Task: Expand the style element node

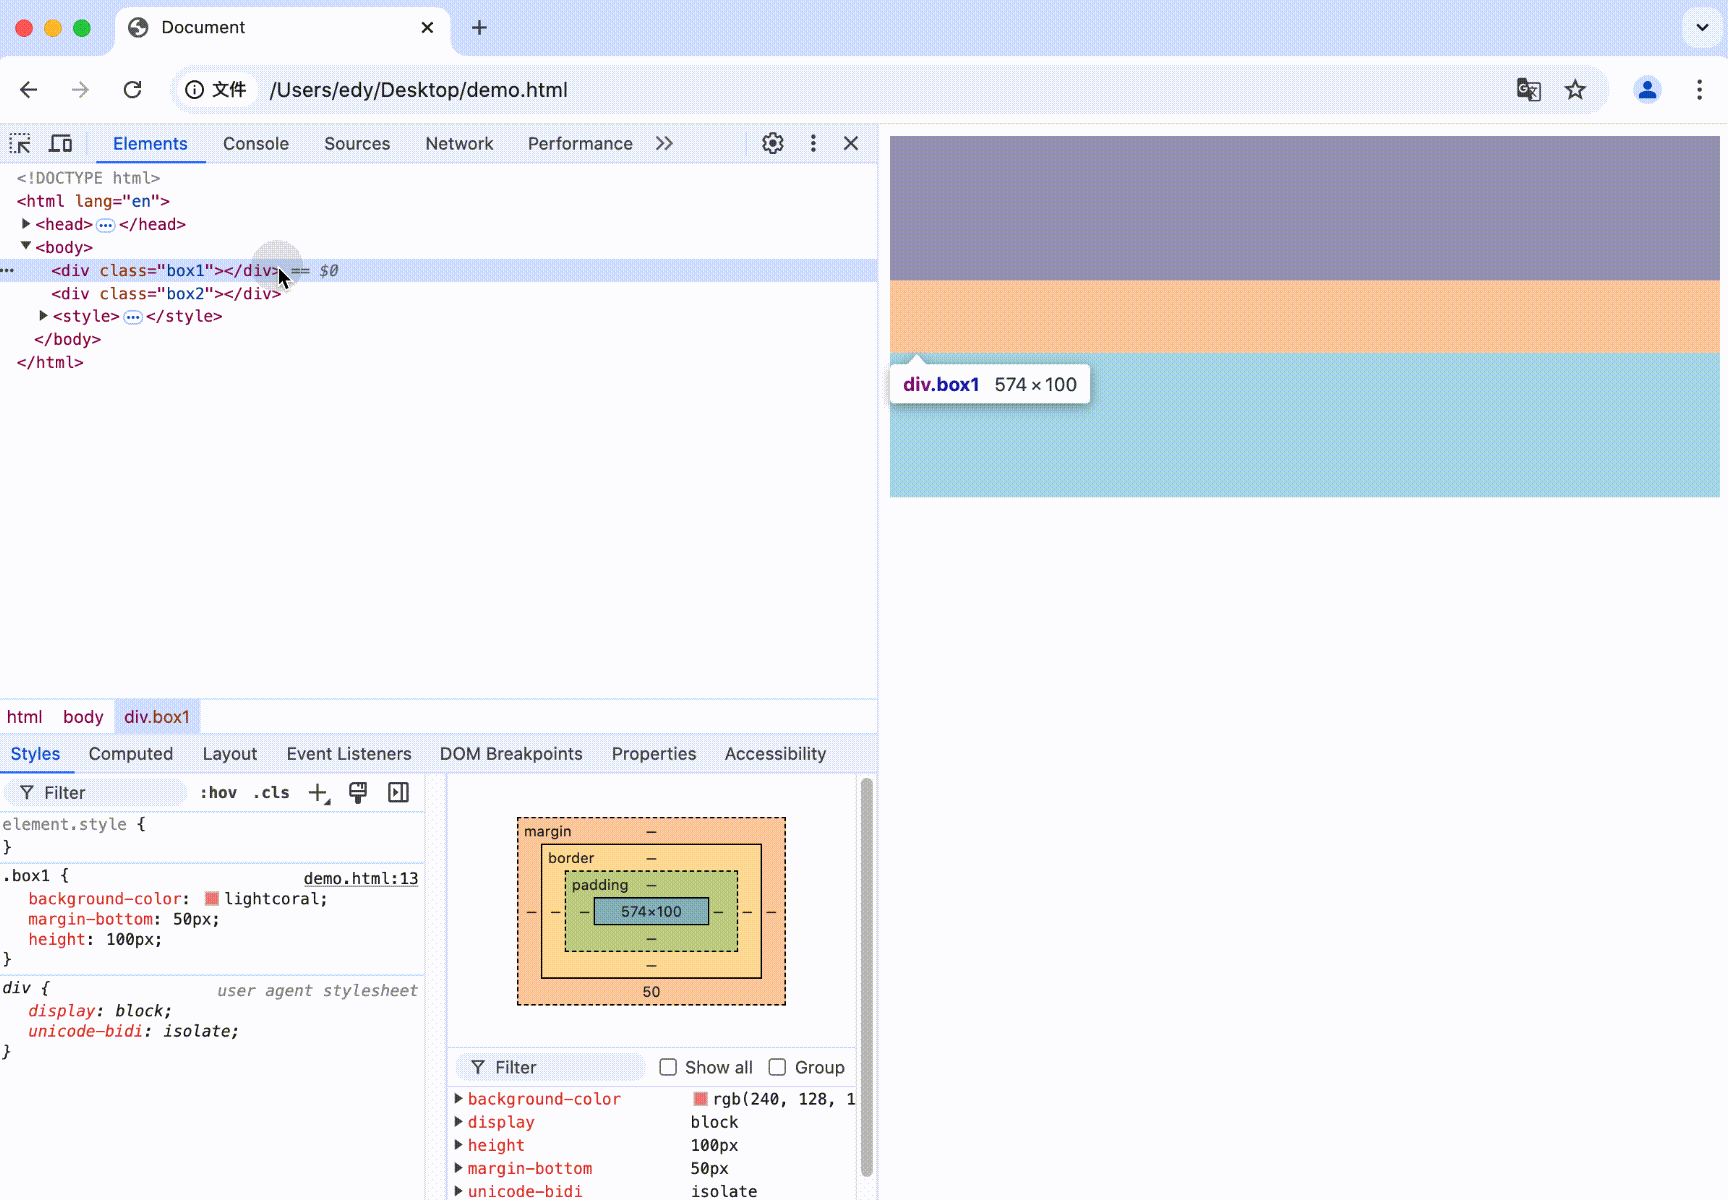Action: tap(44, 316)
